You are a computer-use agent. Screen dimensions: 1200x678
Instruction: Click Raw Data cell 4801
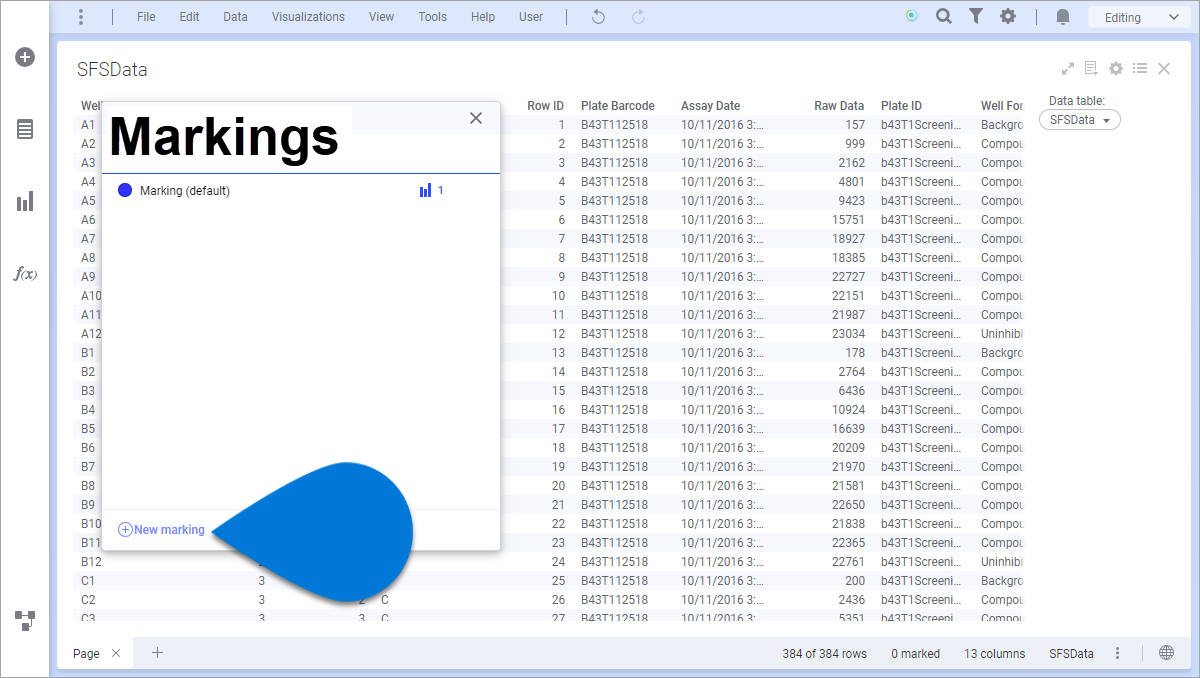tap(851, 182)
